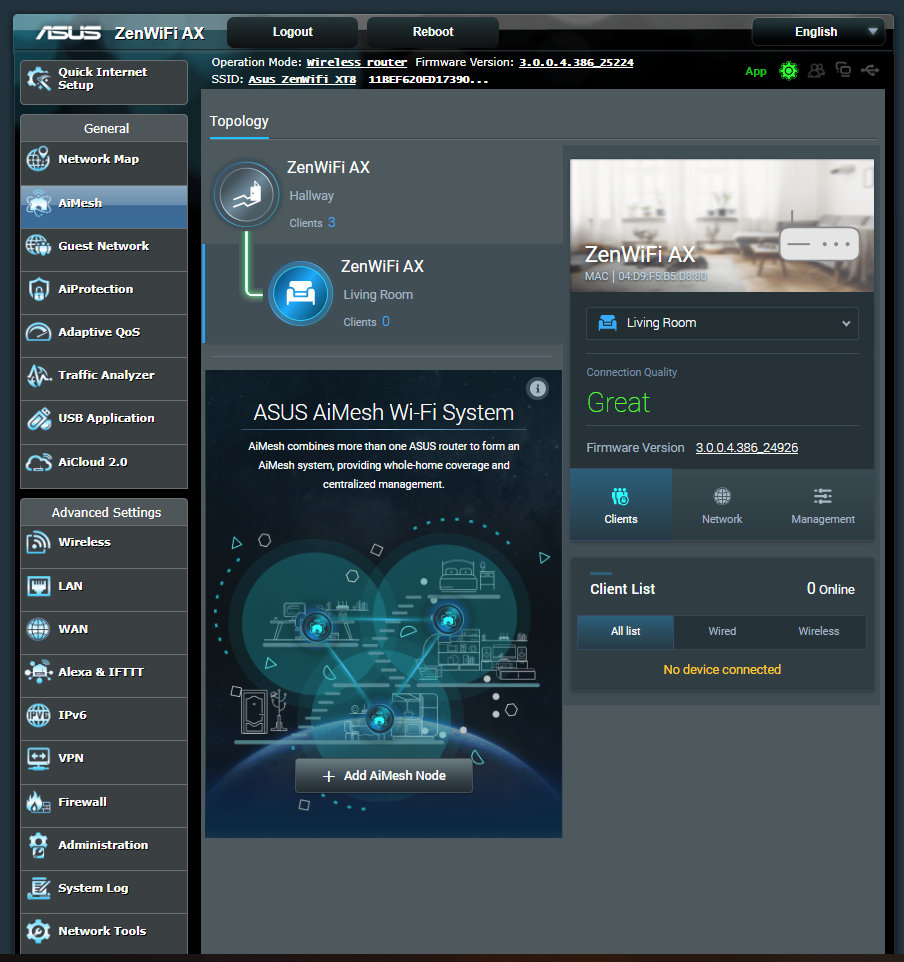
Task: Click the green gear status icon
Action: (788, 71)
